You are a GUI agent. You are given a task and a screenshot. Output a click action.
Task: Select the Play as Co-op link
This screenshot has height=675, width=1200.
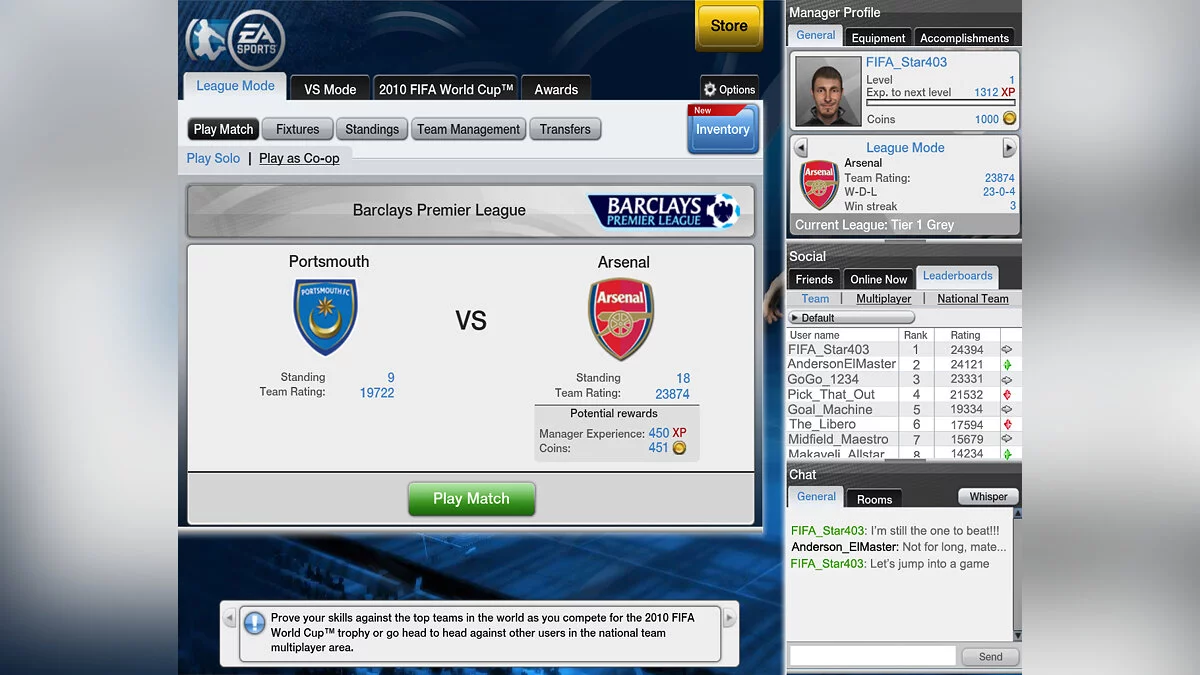[299, 158]
